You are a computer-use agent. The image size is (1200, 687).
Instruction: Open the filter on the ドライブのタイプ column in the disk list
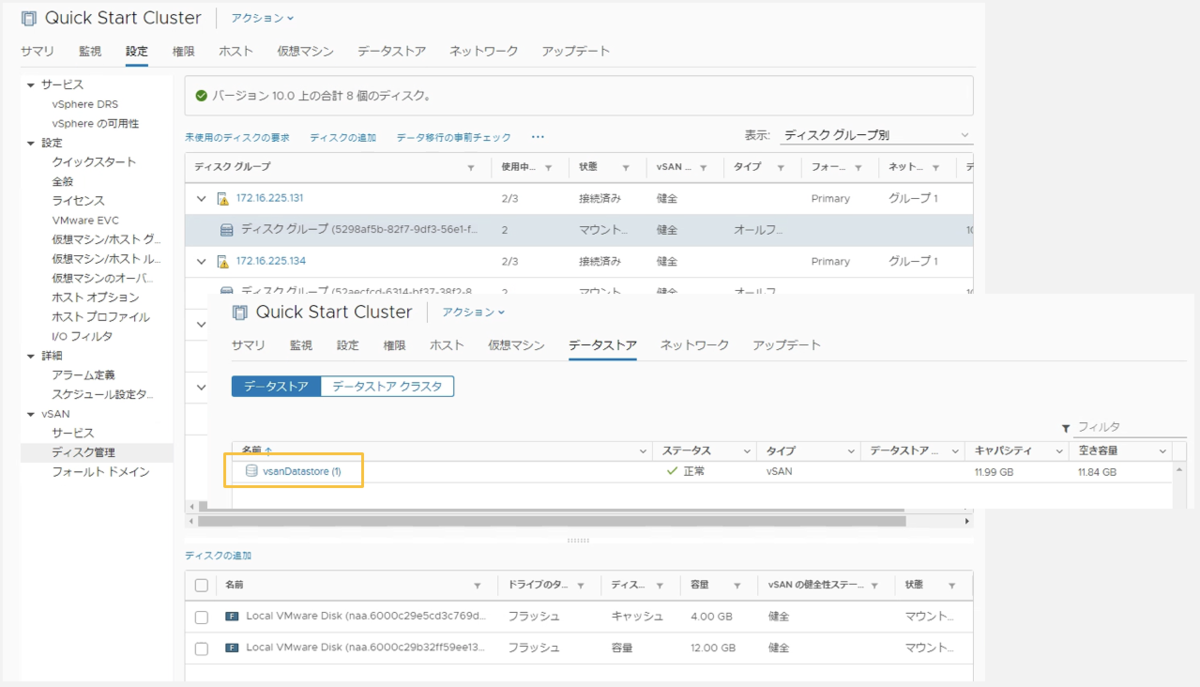[x=582, y=586]
